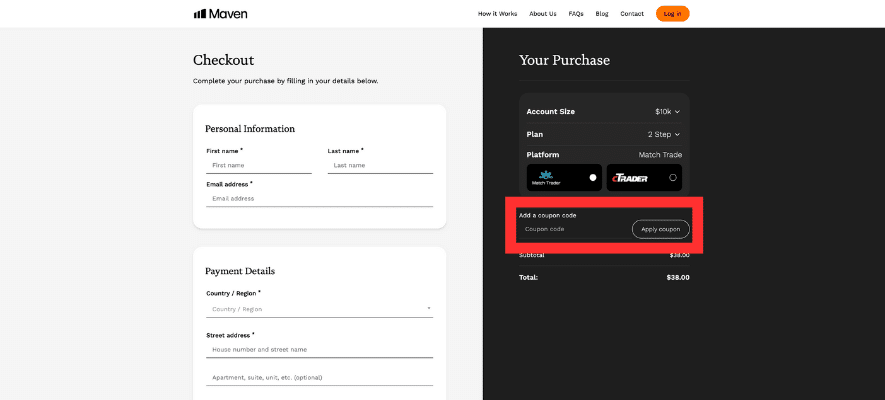This screenshot has width=885, height=400.
Task: Focus the Last name field
Action: (x=380, y=166)
